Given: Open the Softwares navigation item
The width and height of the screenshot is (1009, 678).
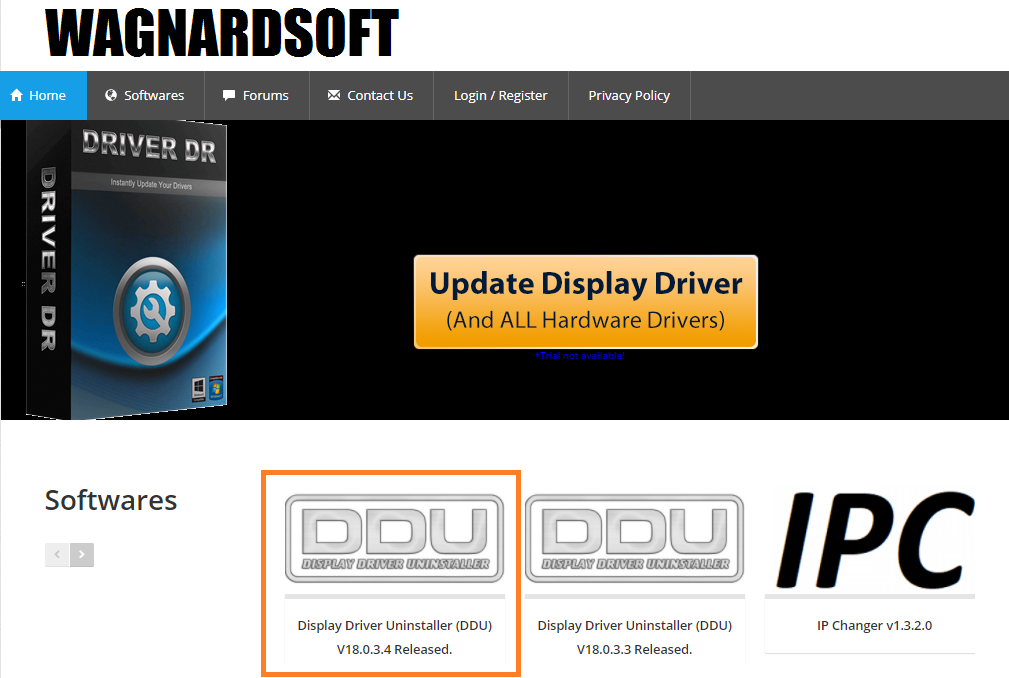Looking at the screenshot, I should point(145,95).
